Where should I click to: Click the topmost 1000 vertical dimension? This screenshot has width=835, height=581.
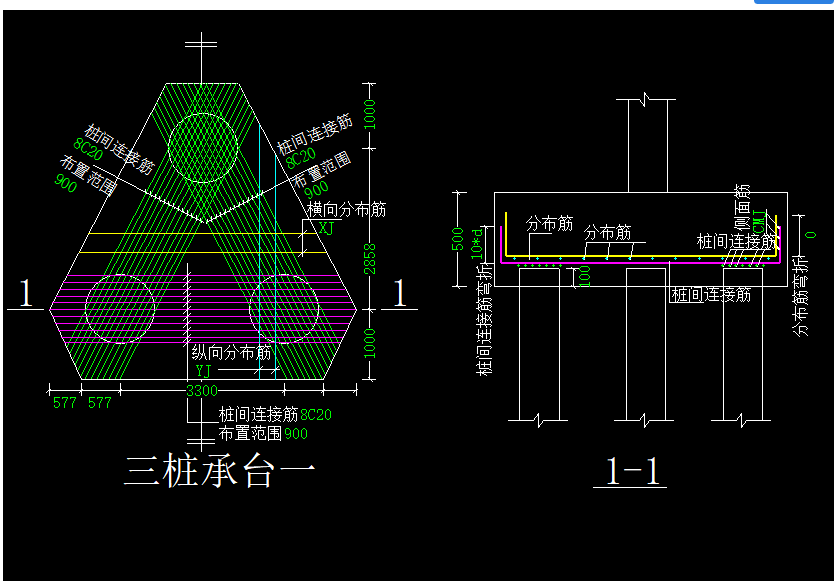point(370,114)
